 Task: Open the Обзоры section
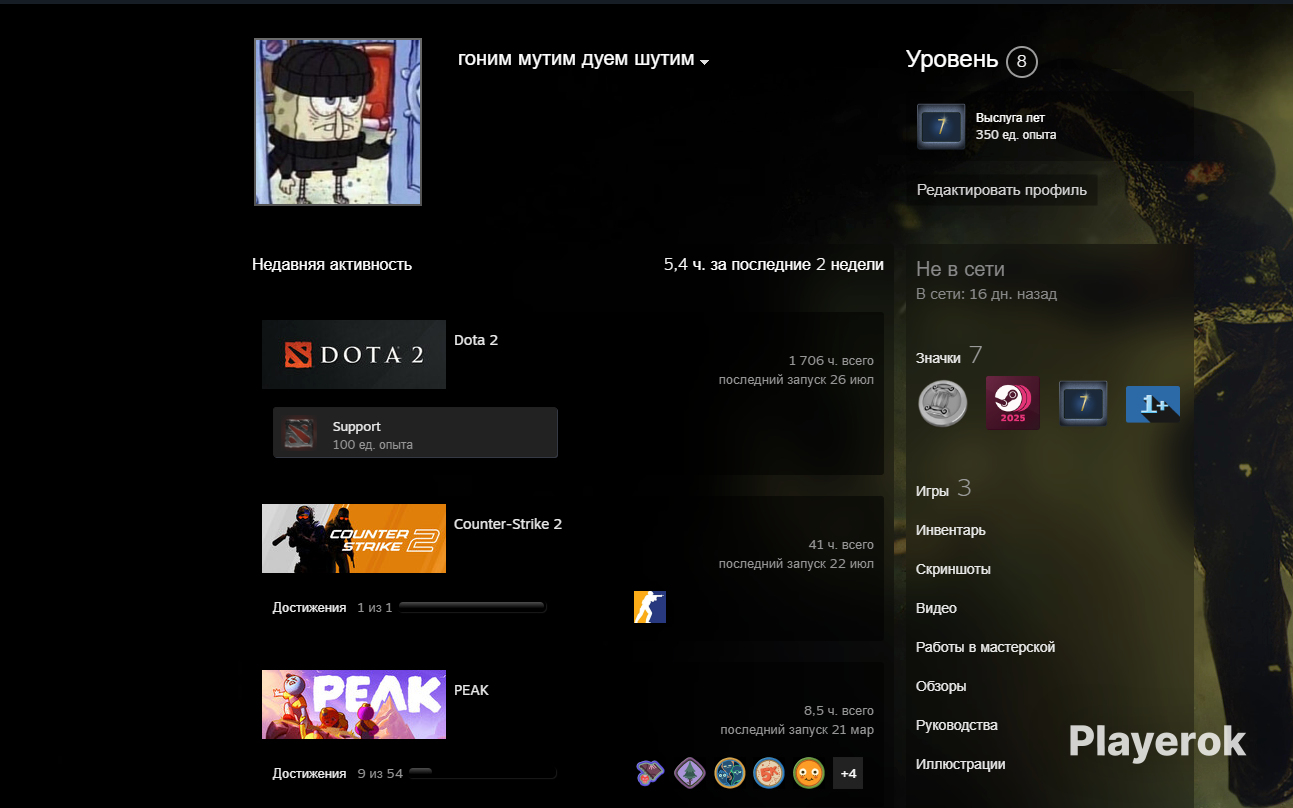click(x=941, y=686)
